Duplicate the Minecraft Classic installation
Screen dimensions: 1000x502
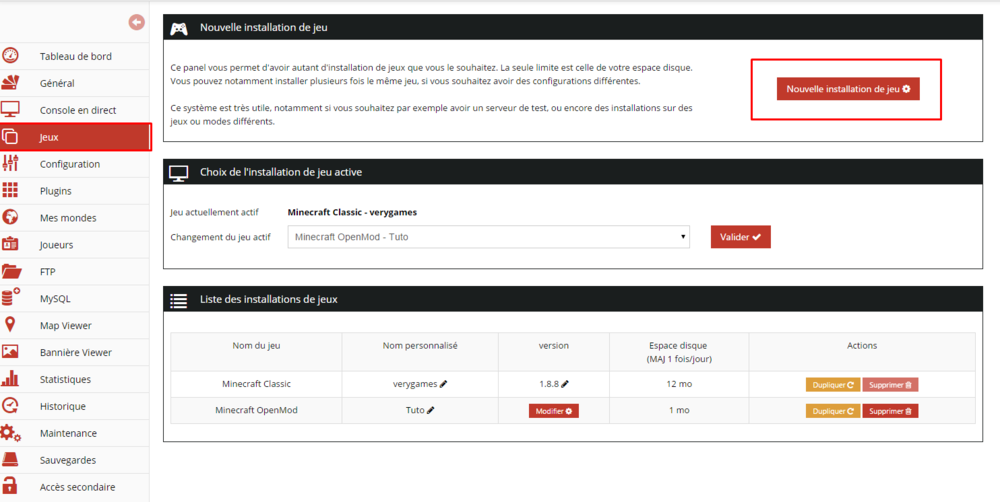832,384
